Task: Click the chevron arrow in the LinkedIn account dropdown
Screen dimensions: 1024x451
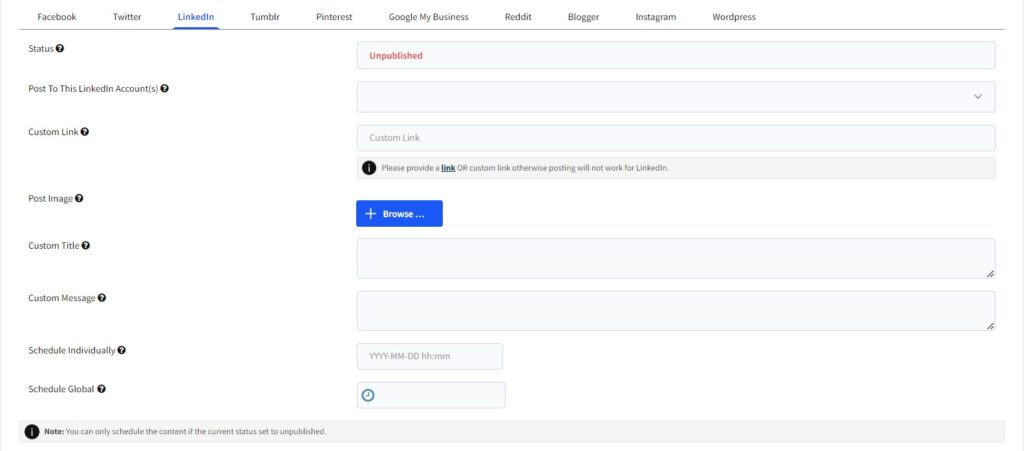Action: click(978, 97)
